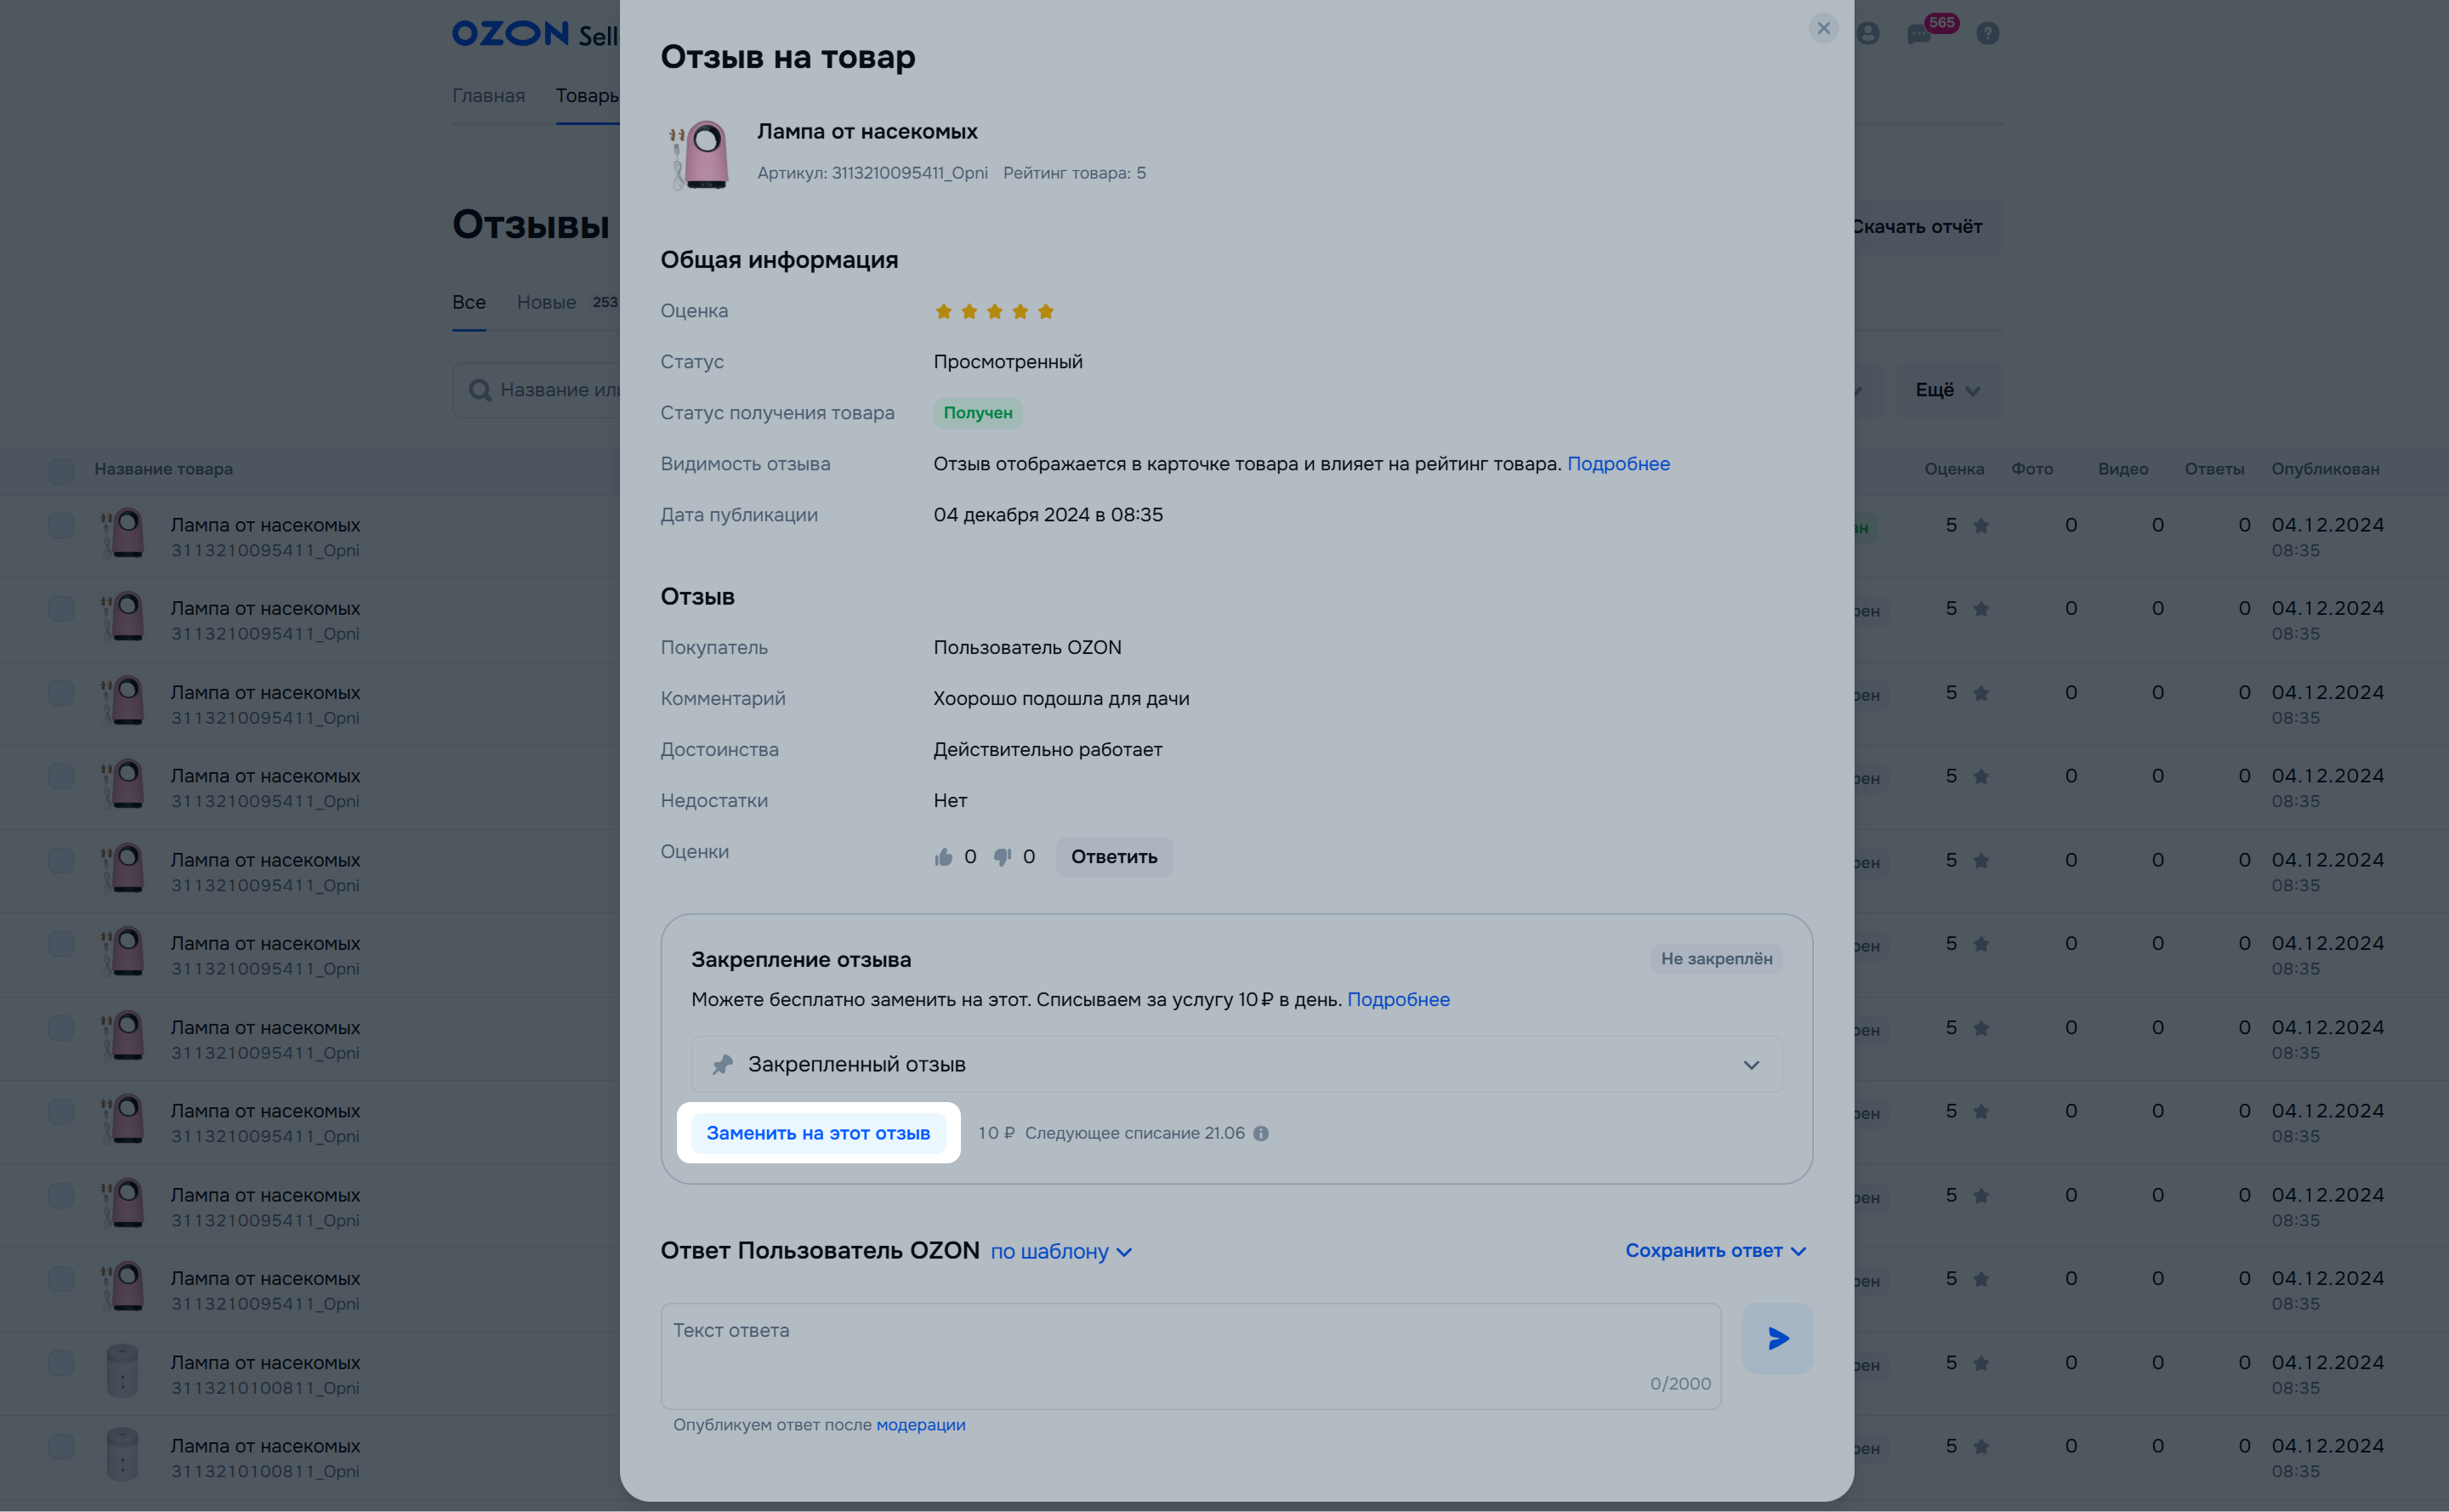Screen dimensions: 2449x1512
Task: Open the user profile icon in header
Action: 1868,34
